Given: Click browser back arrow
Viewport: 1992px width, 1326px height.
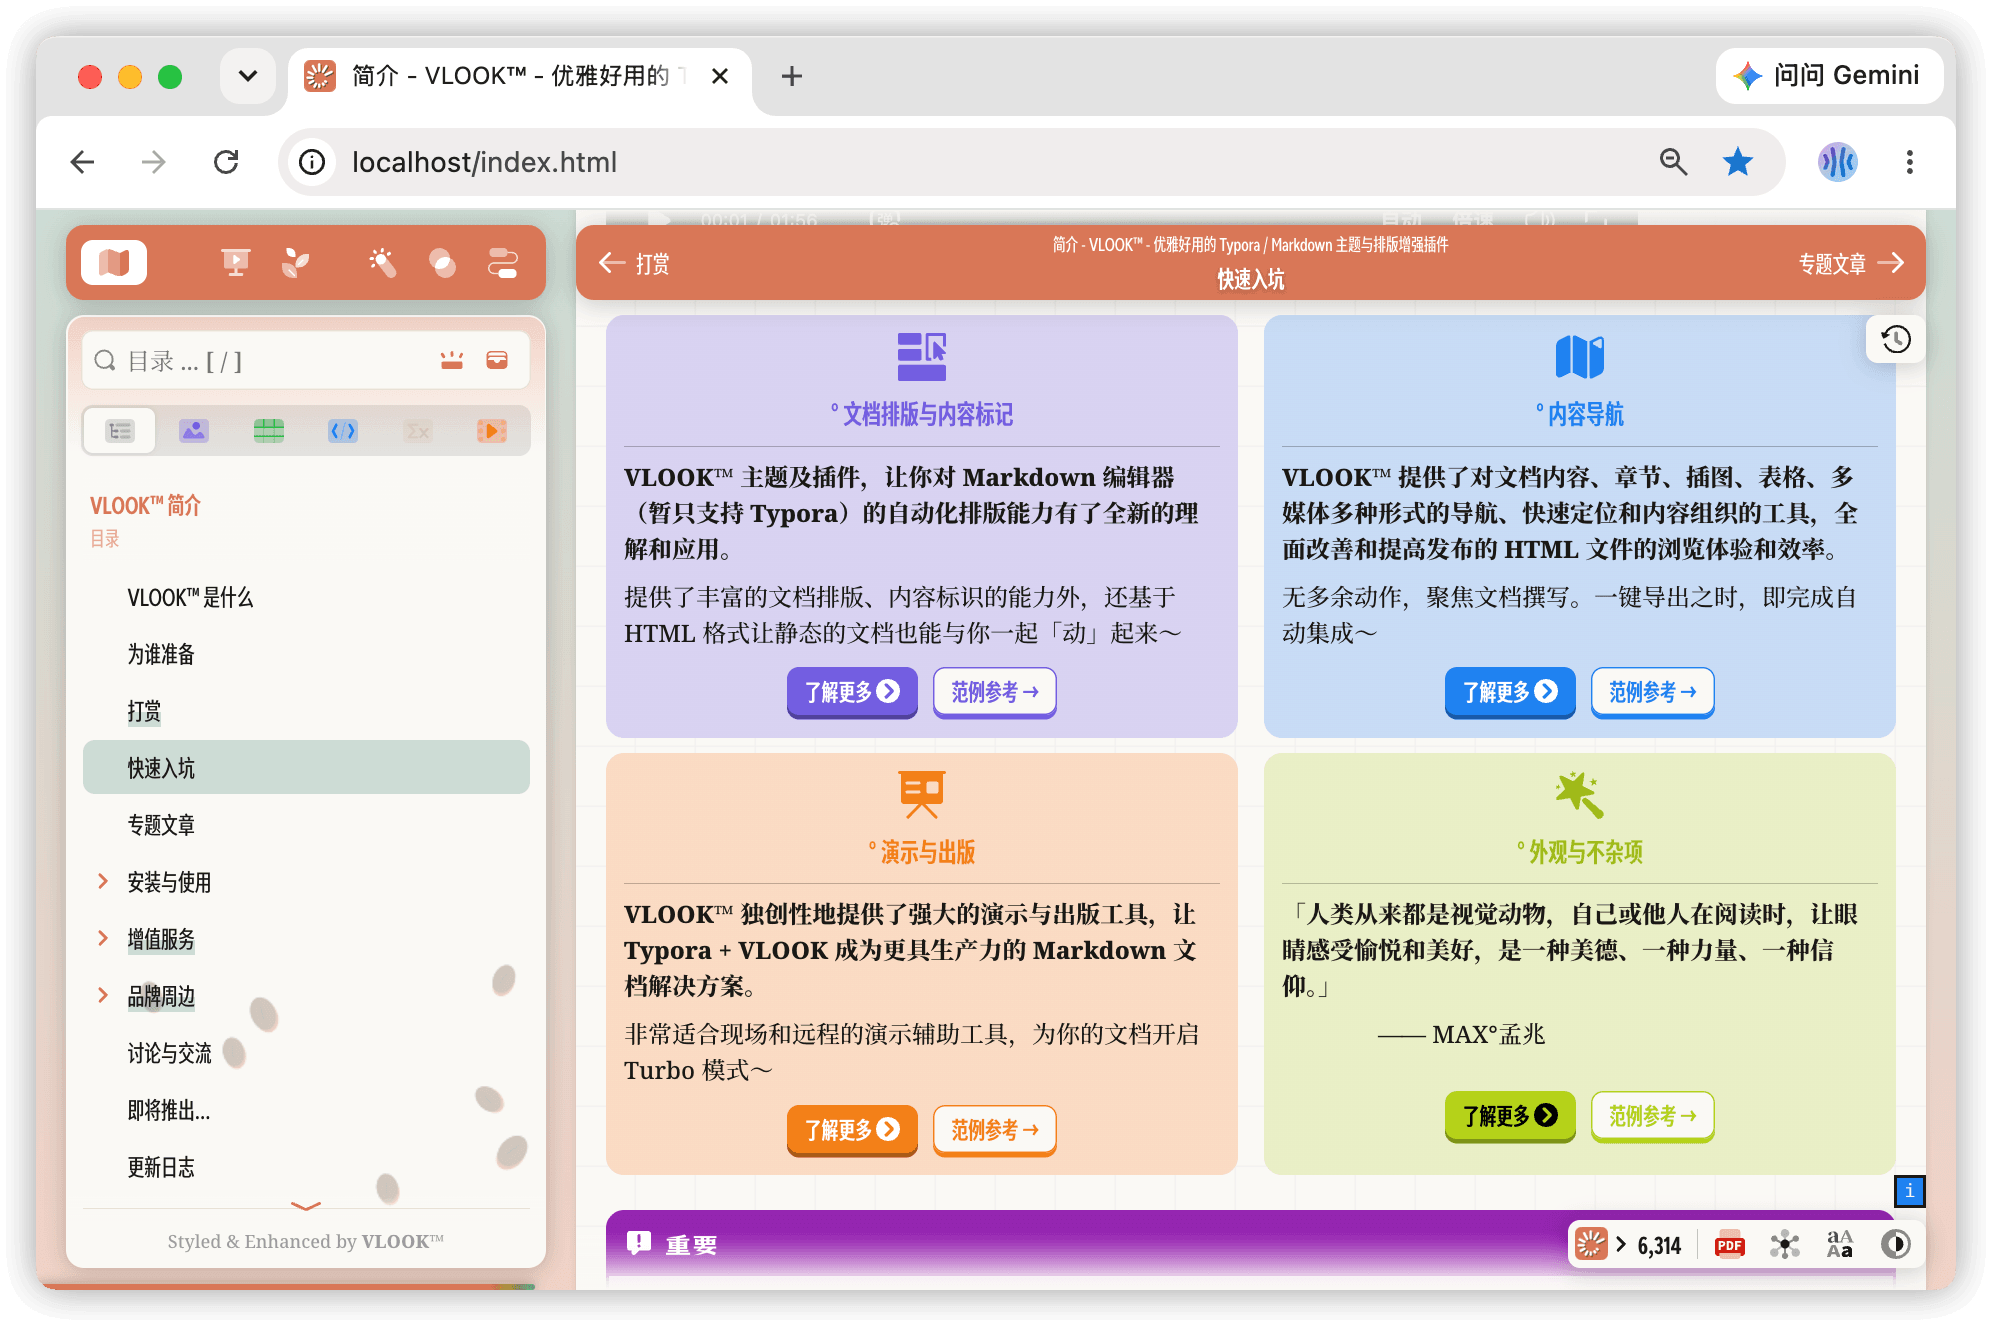Looking at the screenshot, I should [83, 162].
